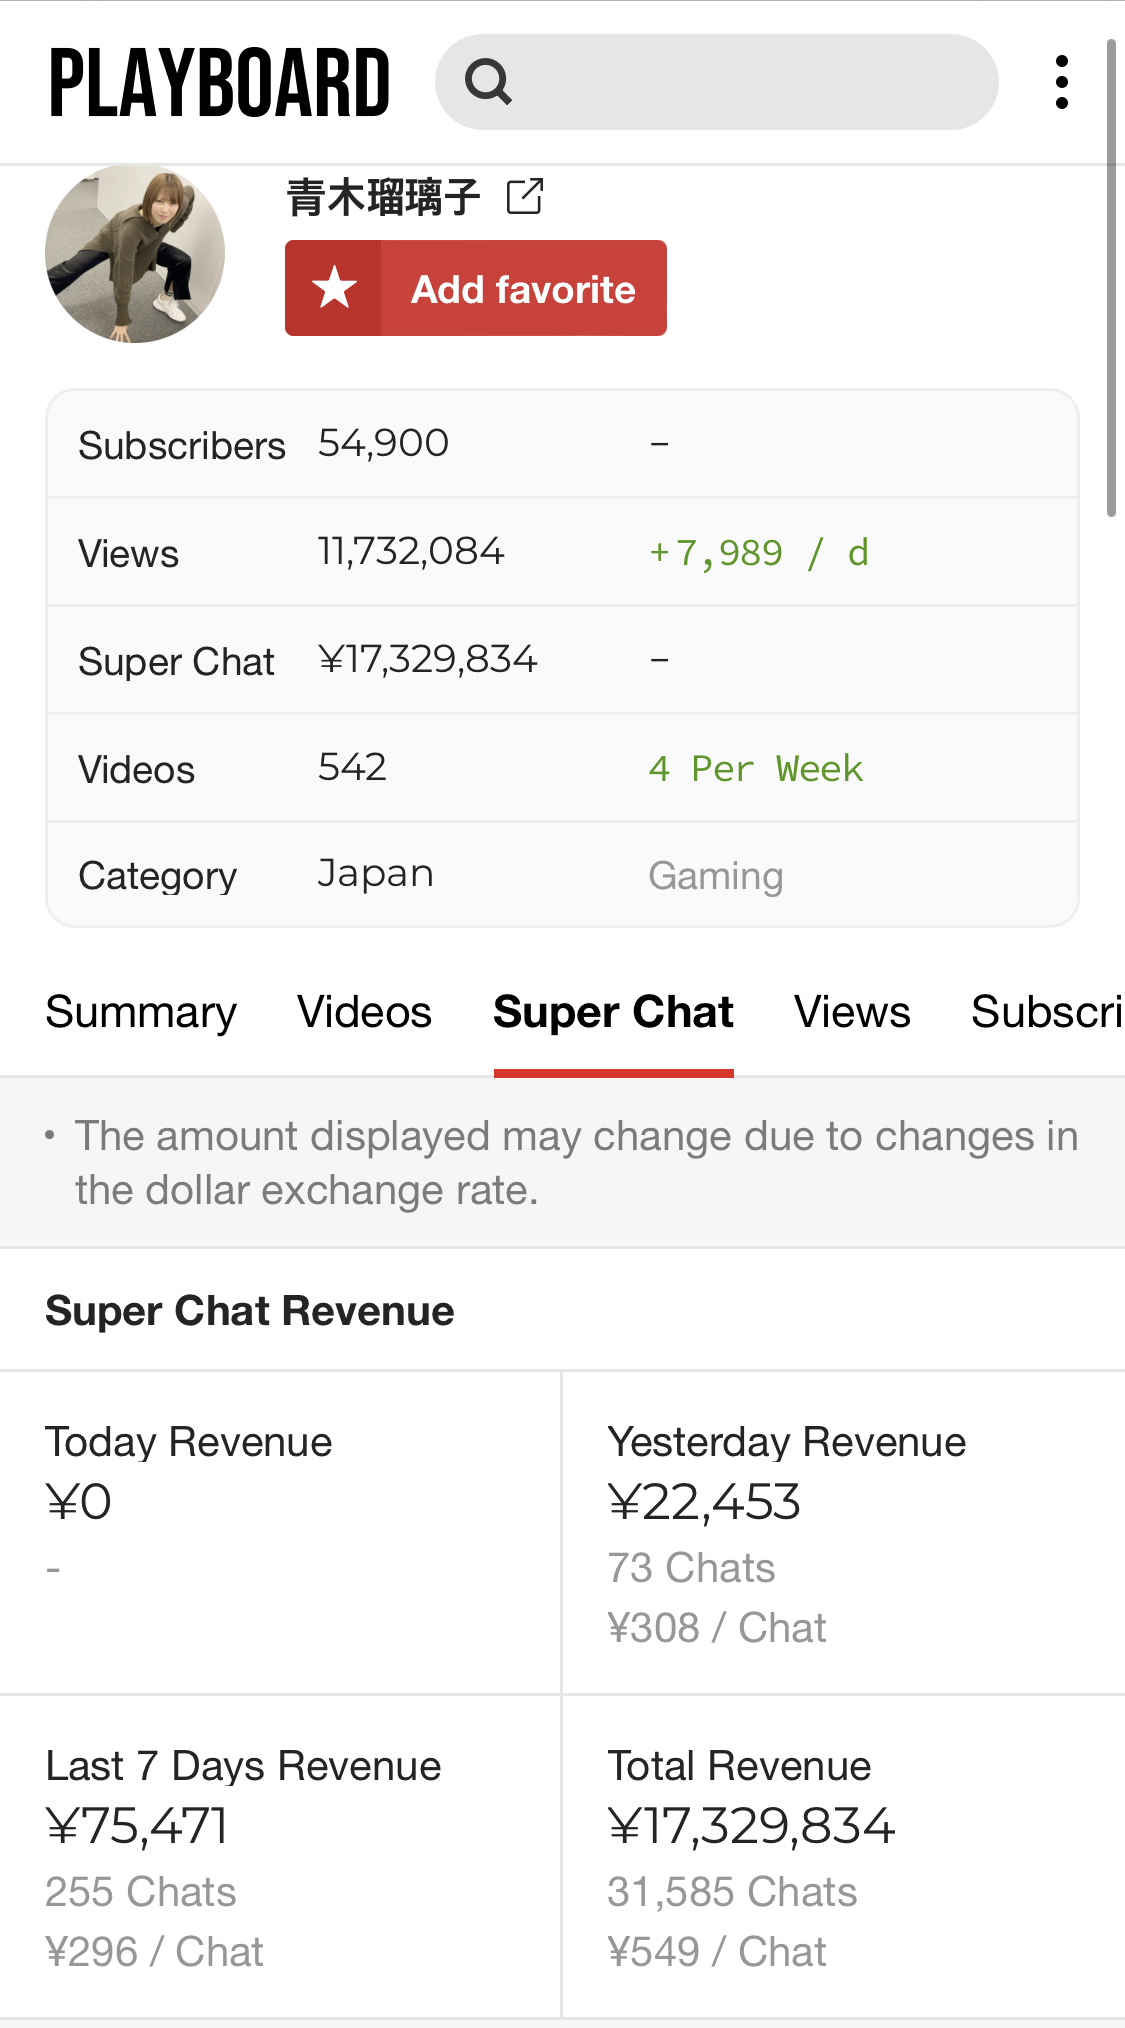The width and height of the screenshot is (1125, 2028).
Task: Click the page vertical scrollbar
Action: (1111, 280)
